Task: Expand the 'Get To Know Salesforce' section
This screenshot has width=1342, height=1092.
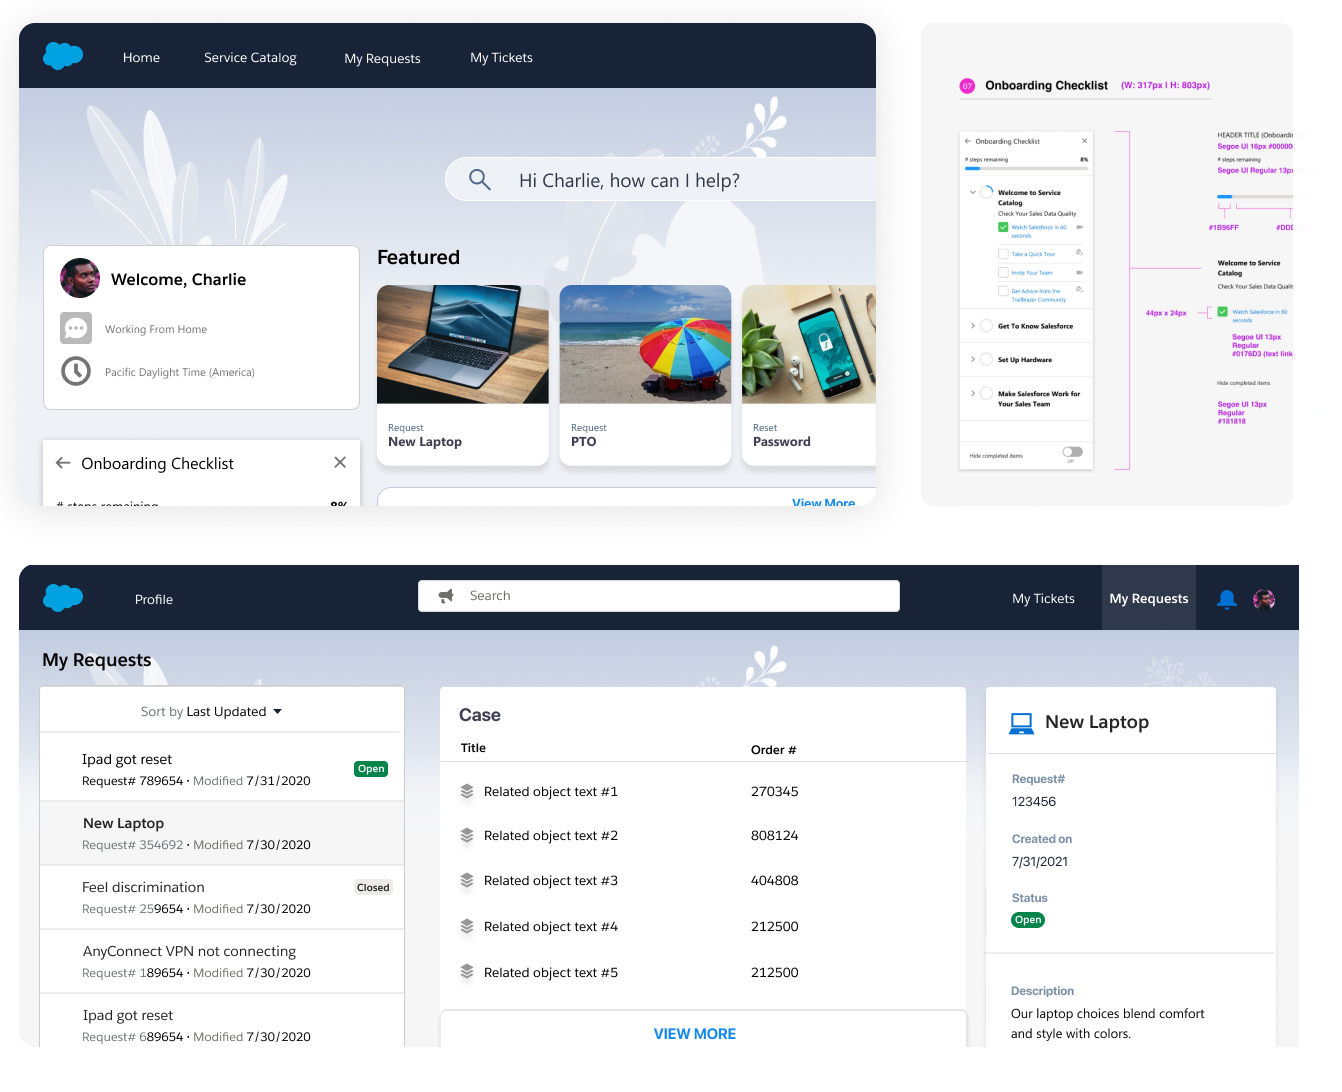Action: click(x=973, y=326)
